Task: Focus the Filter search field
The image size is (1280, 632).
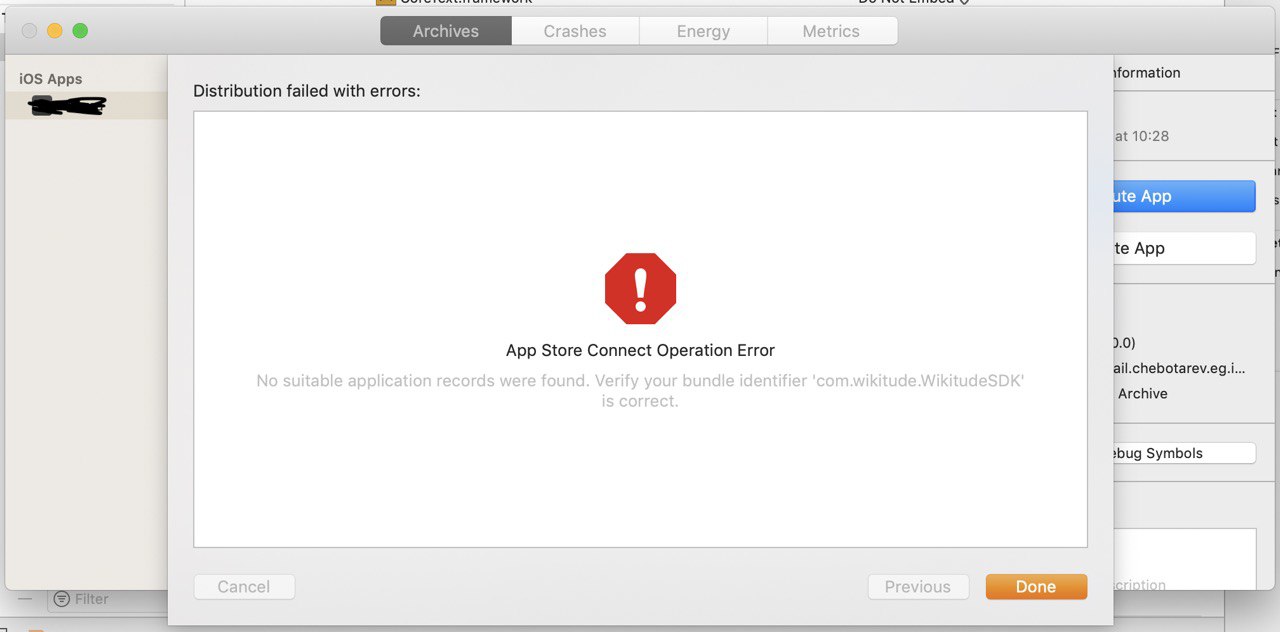Action: pyautogui.click(x=108, y=599)
